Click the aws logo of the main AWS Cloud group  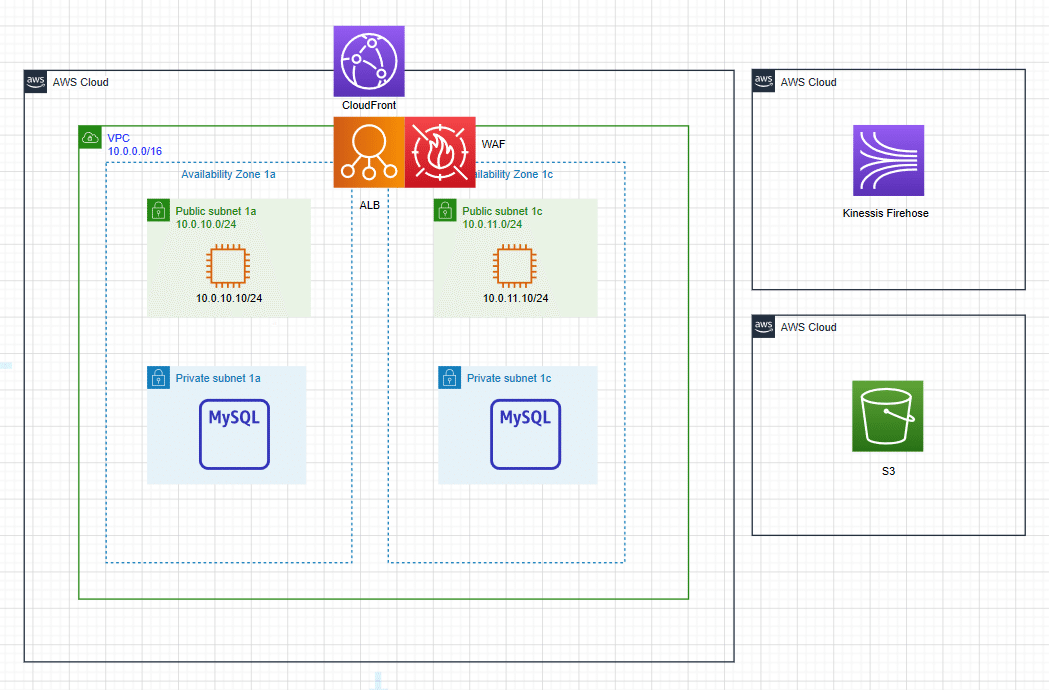click(35, 82)
